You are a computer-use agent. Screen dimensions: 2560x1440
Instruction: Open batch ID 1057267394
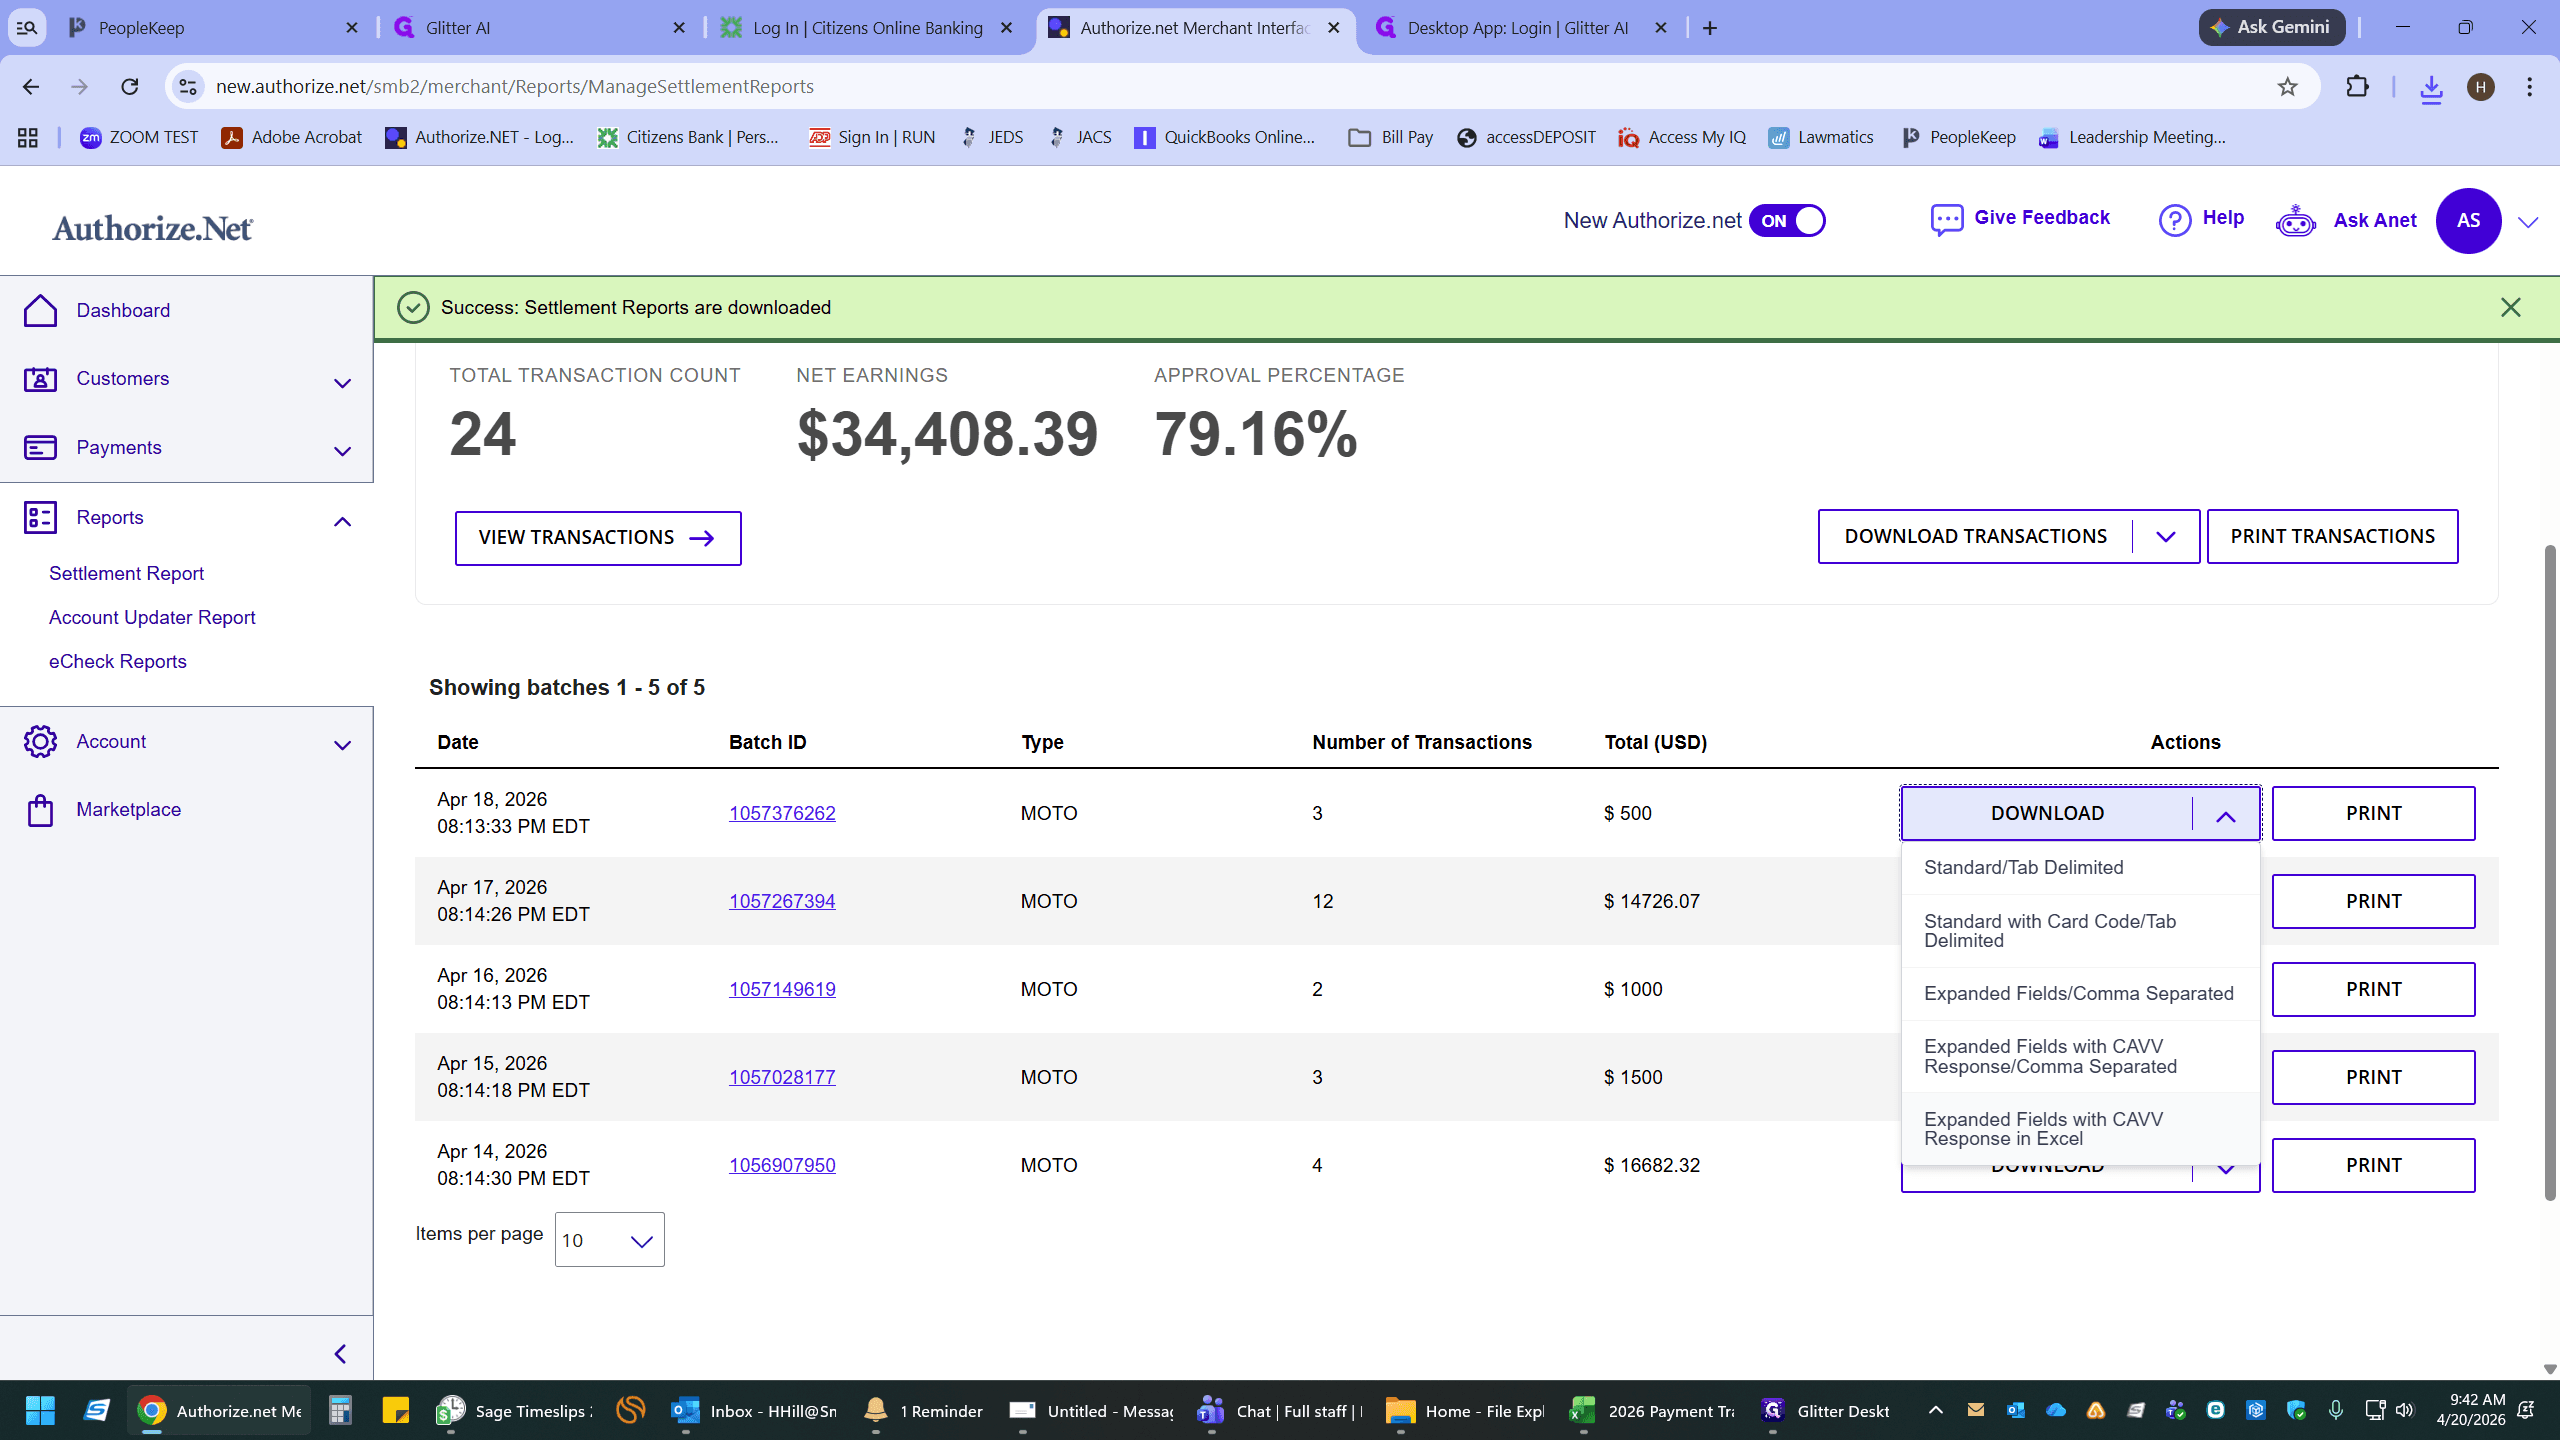[782, 901]
